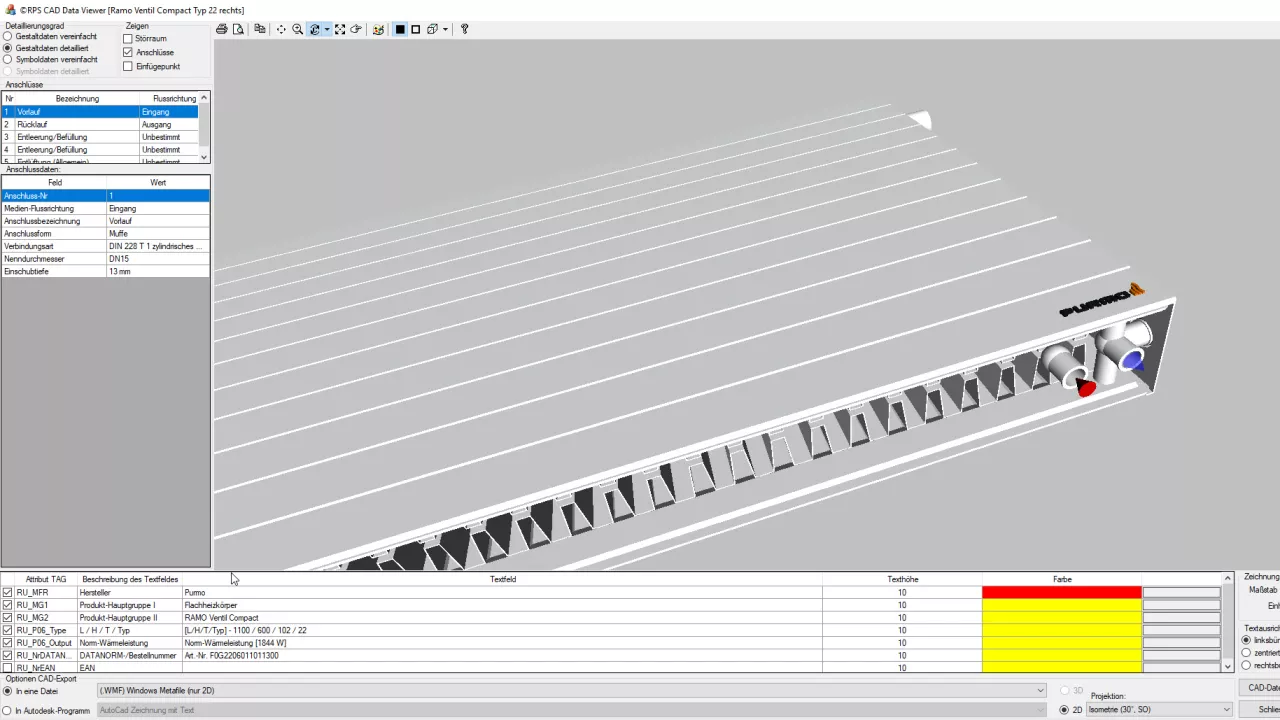Select the Symboldaten vereinfacht radio button
Image resolution: width=1280 pixels, height=720 pixels.
click(8, 59)
